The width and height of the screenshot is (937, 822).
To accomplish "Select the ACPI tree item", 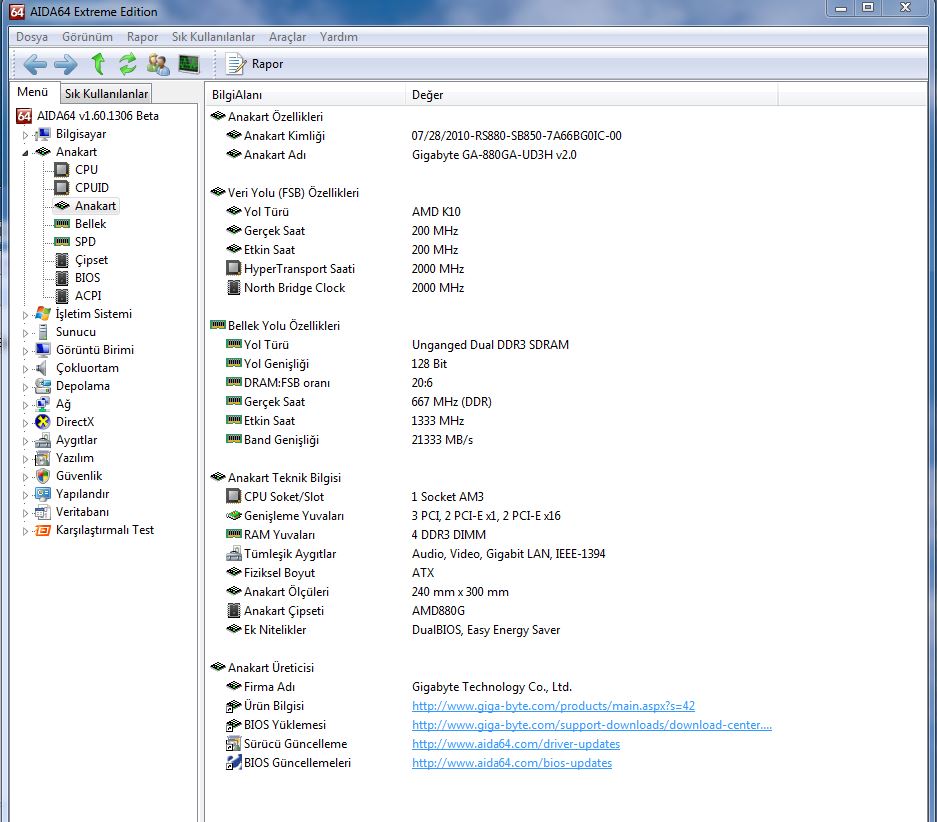I will [x=88, y=296].
